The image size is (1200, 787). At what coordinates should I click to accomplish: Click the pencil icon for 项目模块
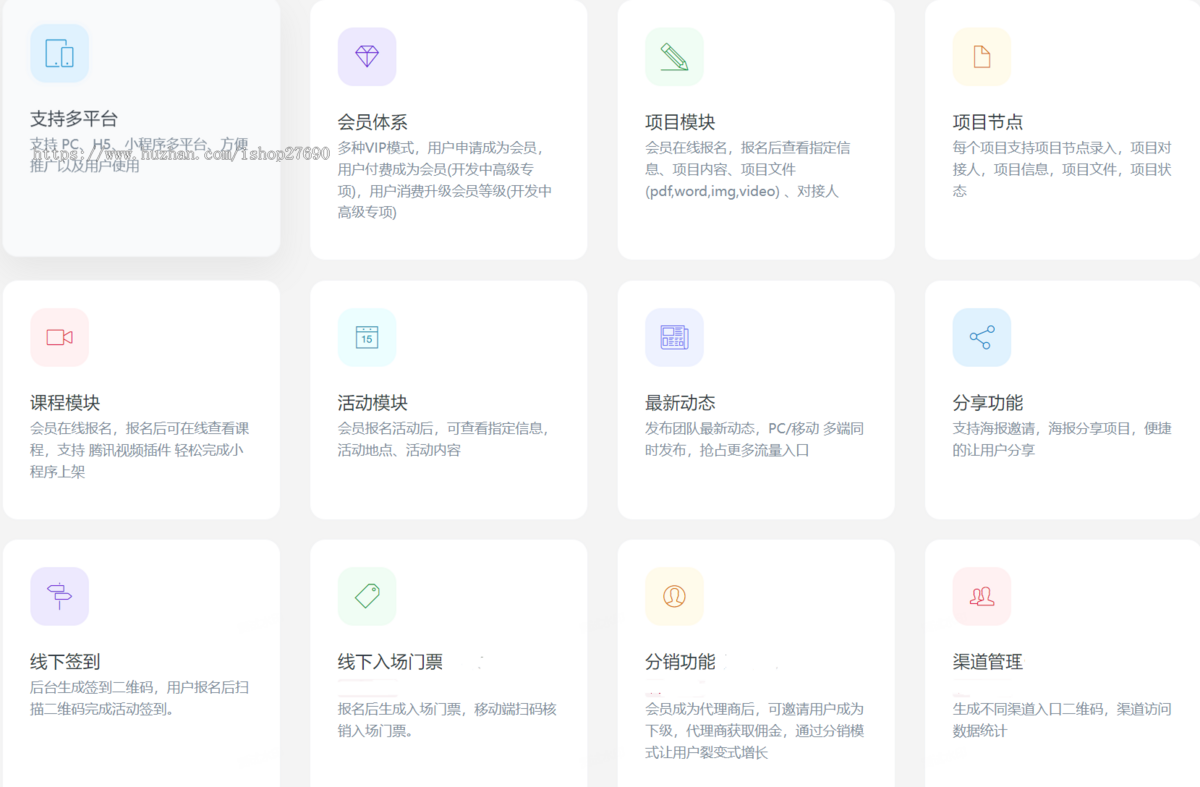coord(674,57)
